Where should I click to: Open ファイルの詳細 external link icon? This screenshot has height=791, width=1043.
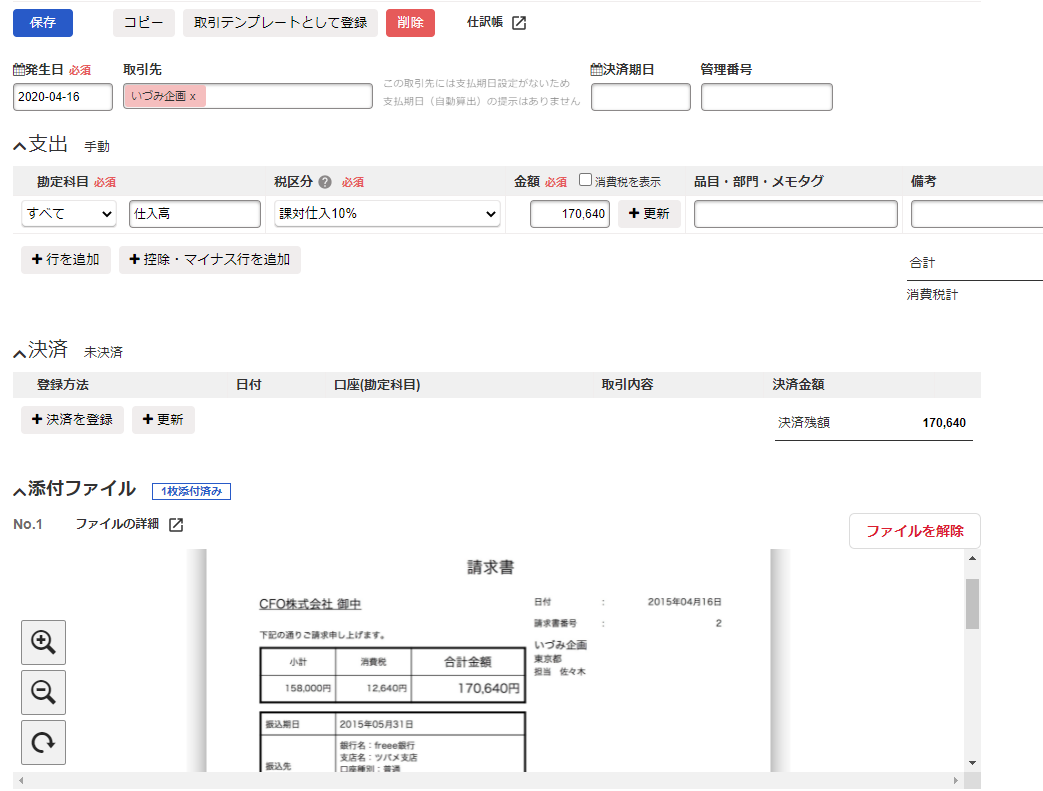point(176,525)
